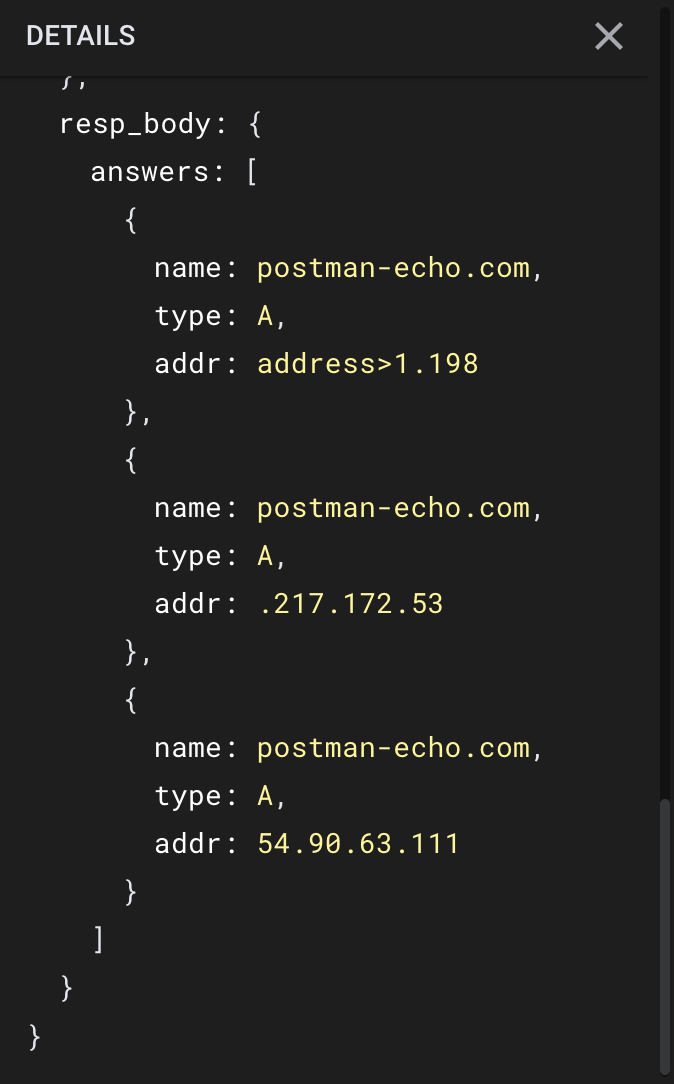Click the third addr key label
674x1084 pixels.
pos(190,843)
